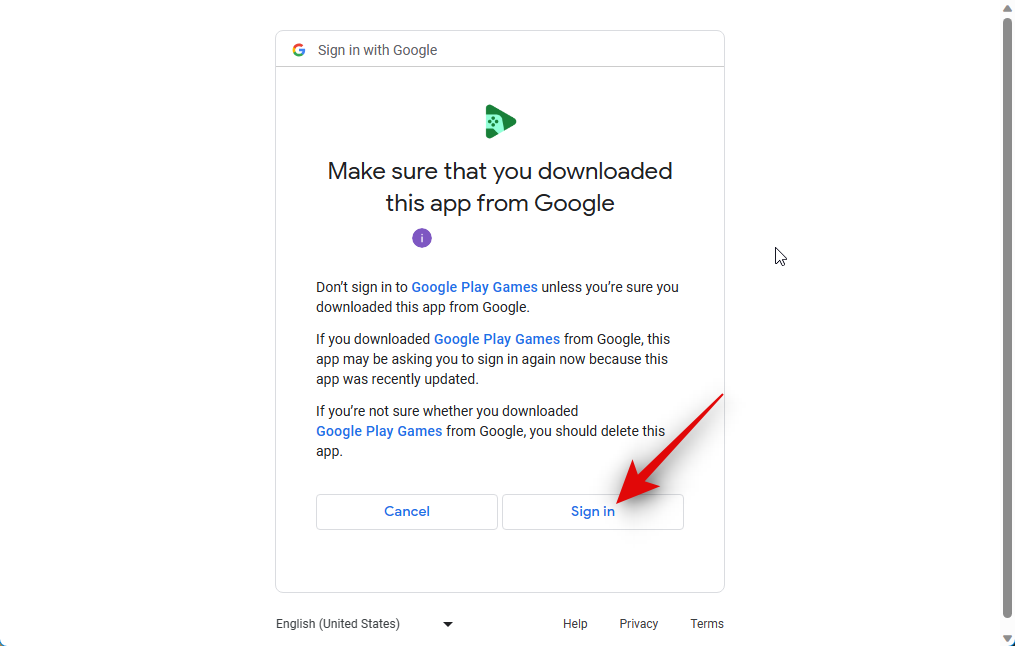Viewport: 1015px width, 646px height.
Task: Click the Google G logo icon
Action: 298,50
